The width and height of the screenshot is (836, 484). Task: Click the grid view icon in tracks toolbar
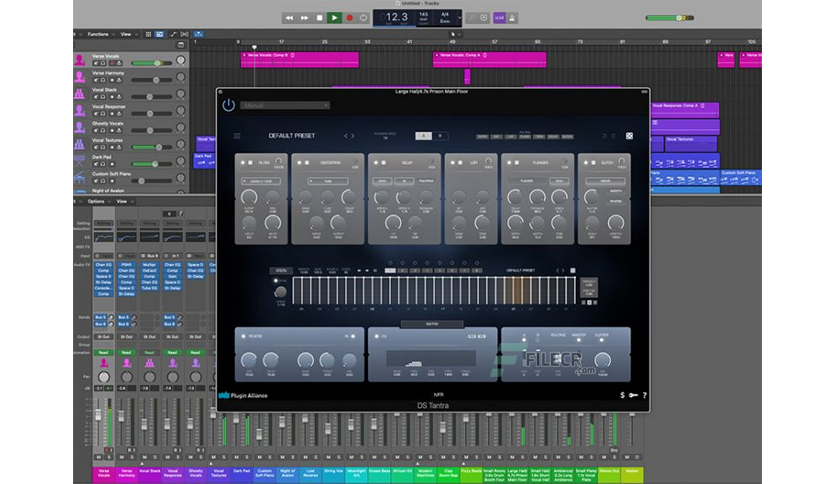click(148, 34)
